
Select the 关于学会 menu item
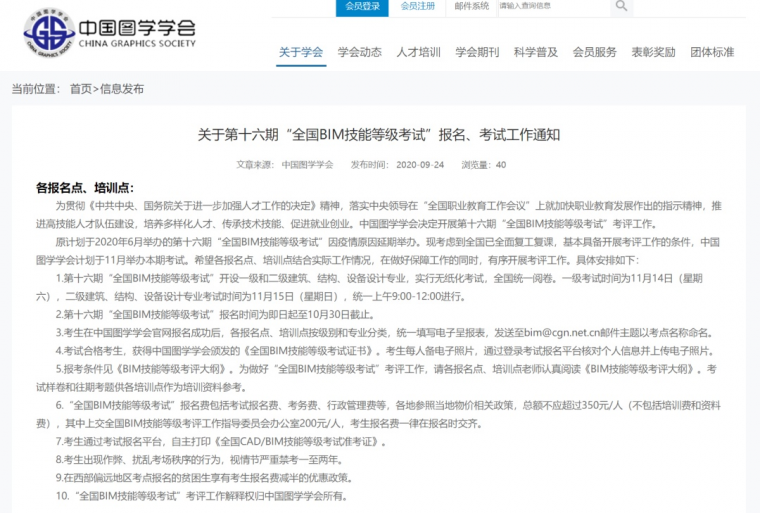(x=300, y=52)
